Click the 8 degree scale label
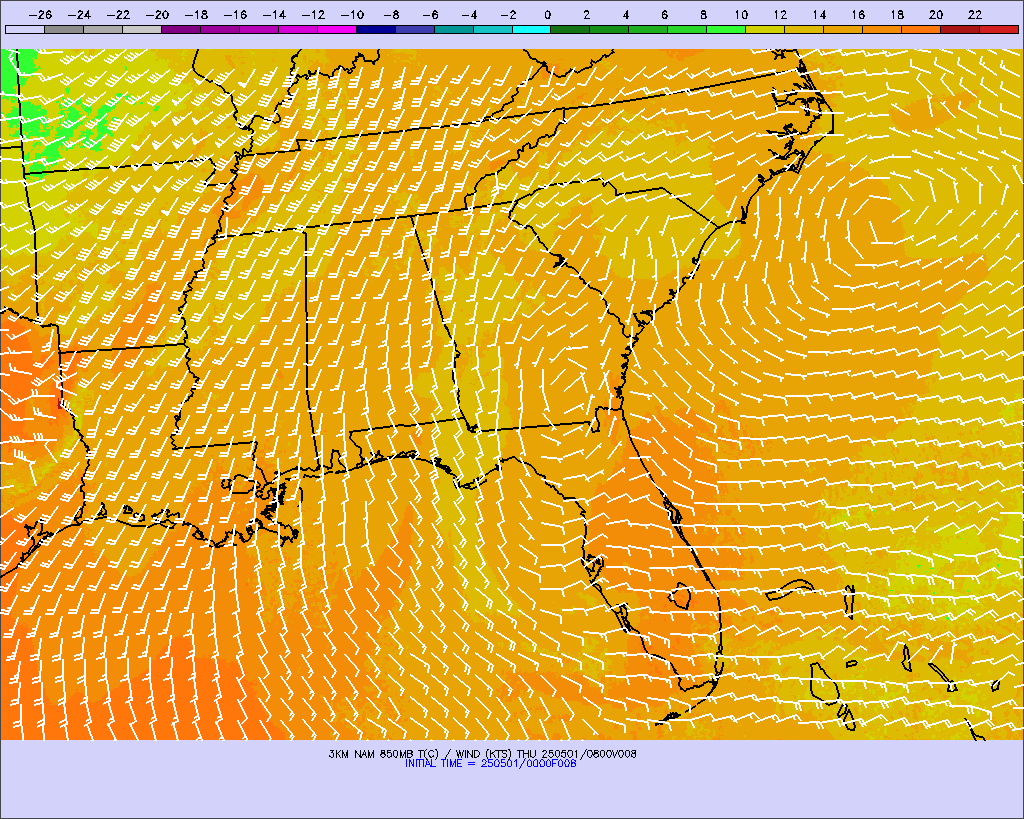This screenshot has width=1024, height=819. [703, 14]
